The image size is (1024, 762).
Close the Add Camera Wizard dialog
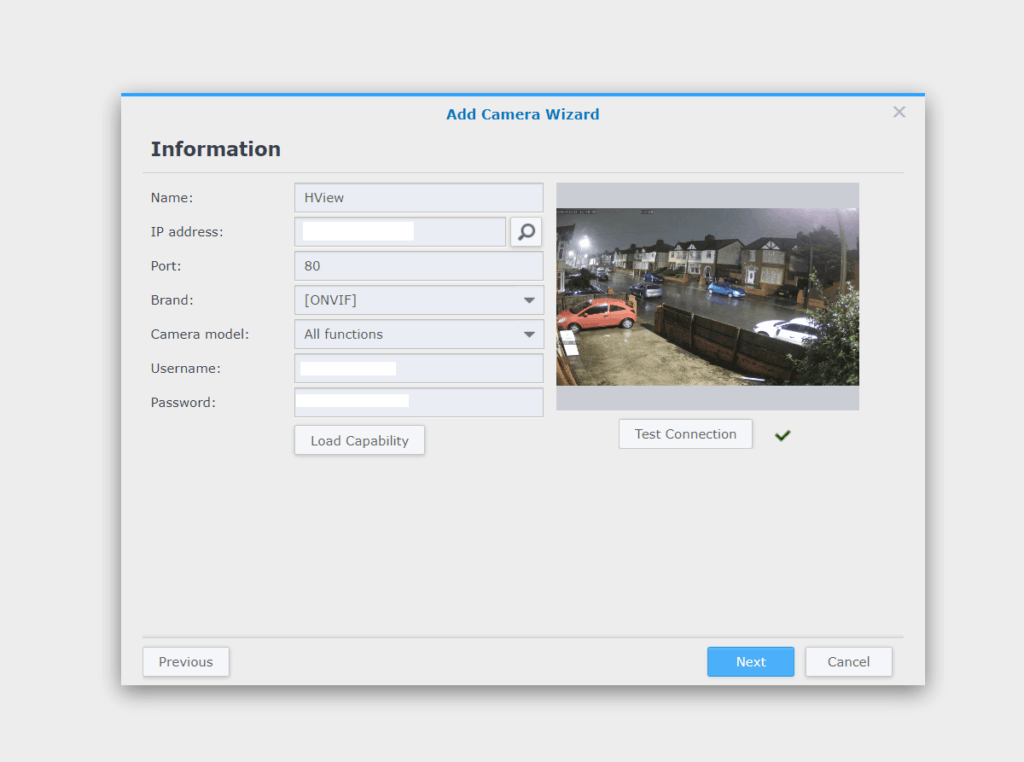point(899,112)
